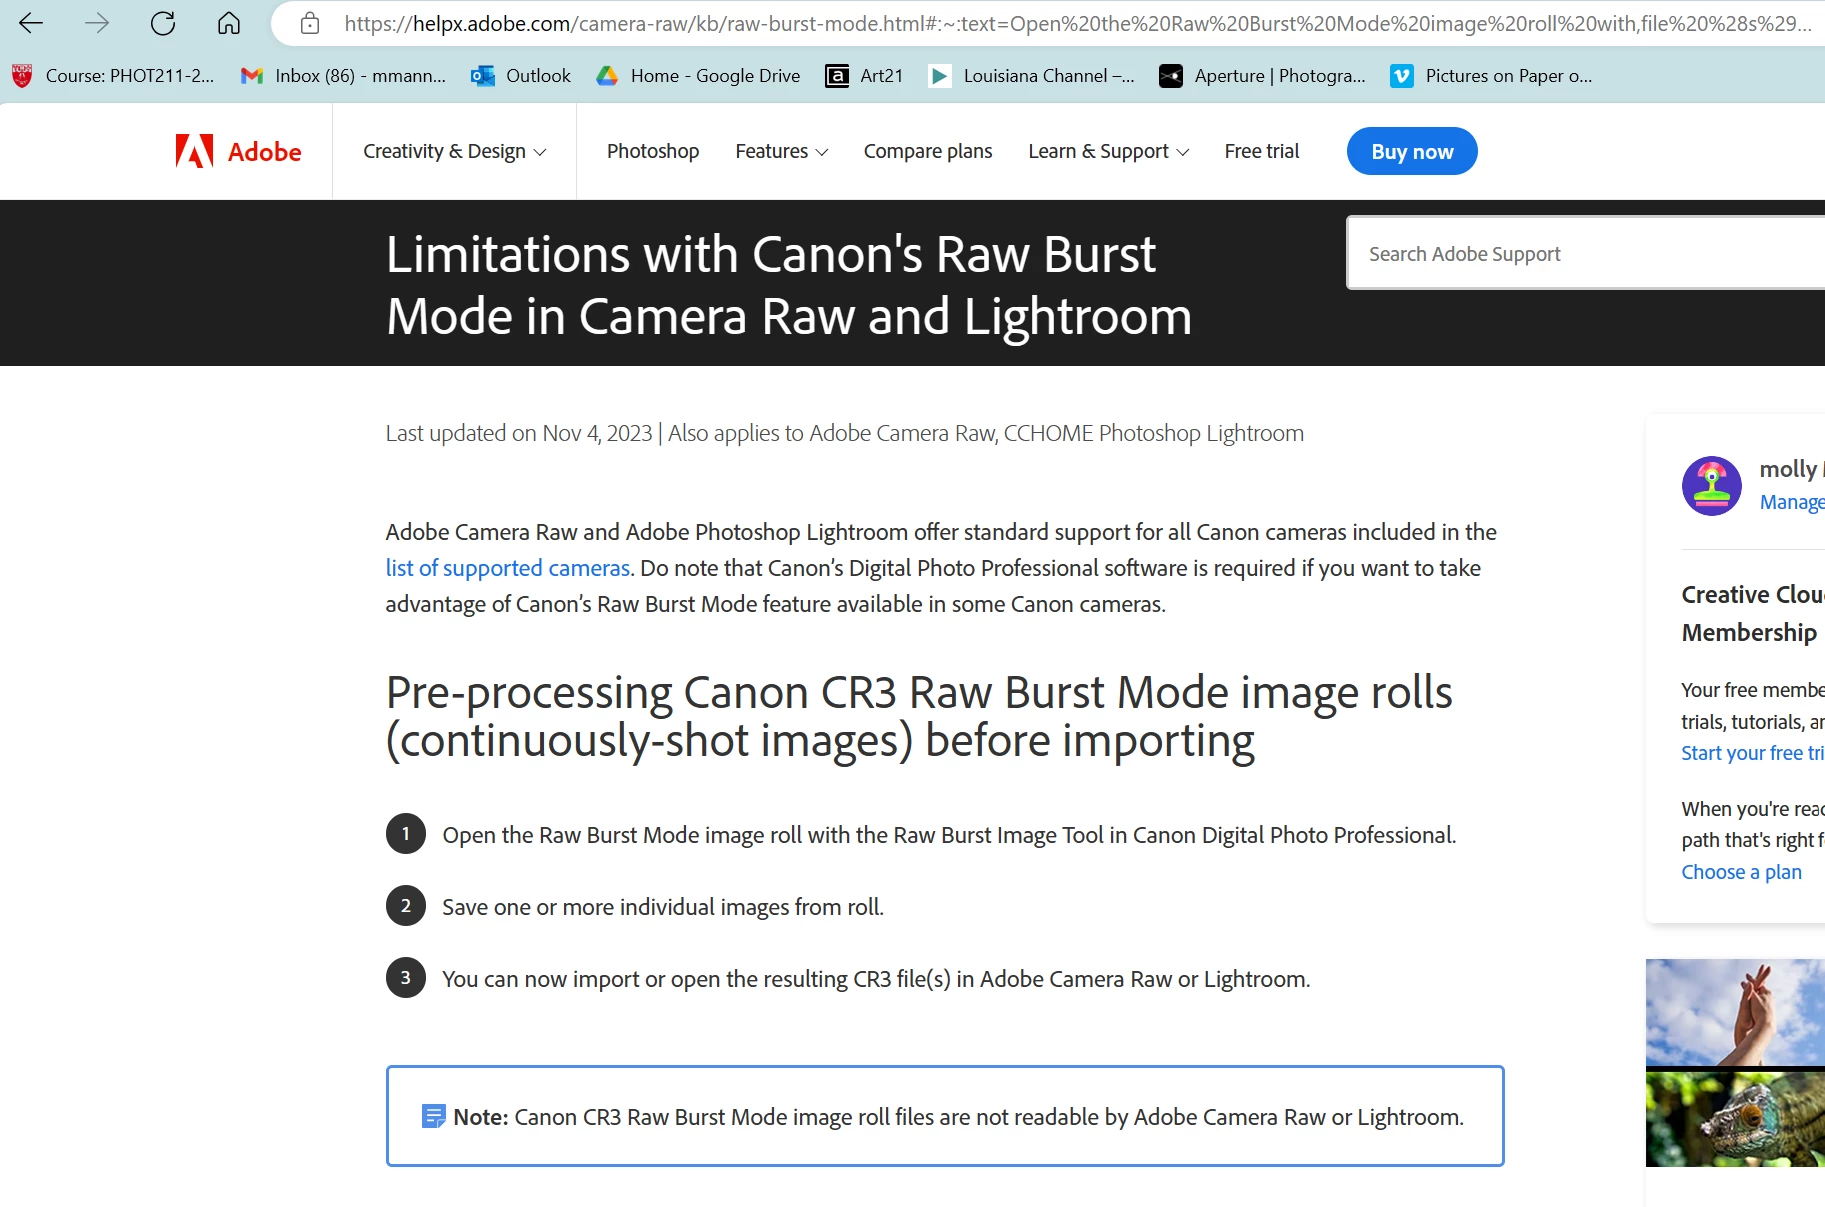Open the Outlook bookmark
The height and width of the screenshot is (1207, 1825).
(521, 76)
